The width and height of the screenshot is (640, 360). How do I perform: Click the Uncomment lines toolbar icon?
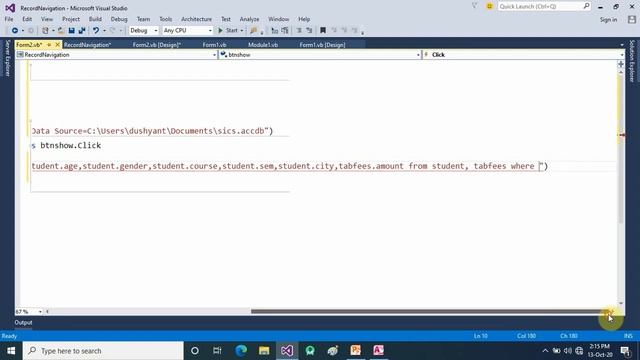coord(285,31)
